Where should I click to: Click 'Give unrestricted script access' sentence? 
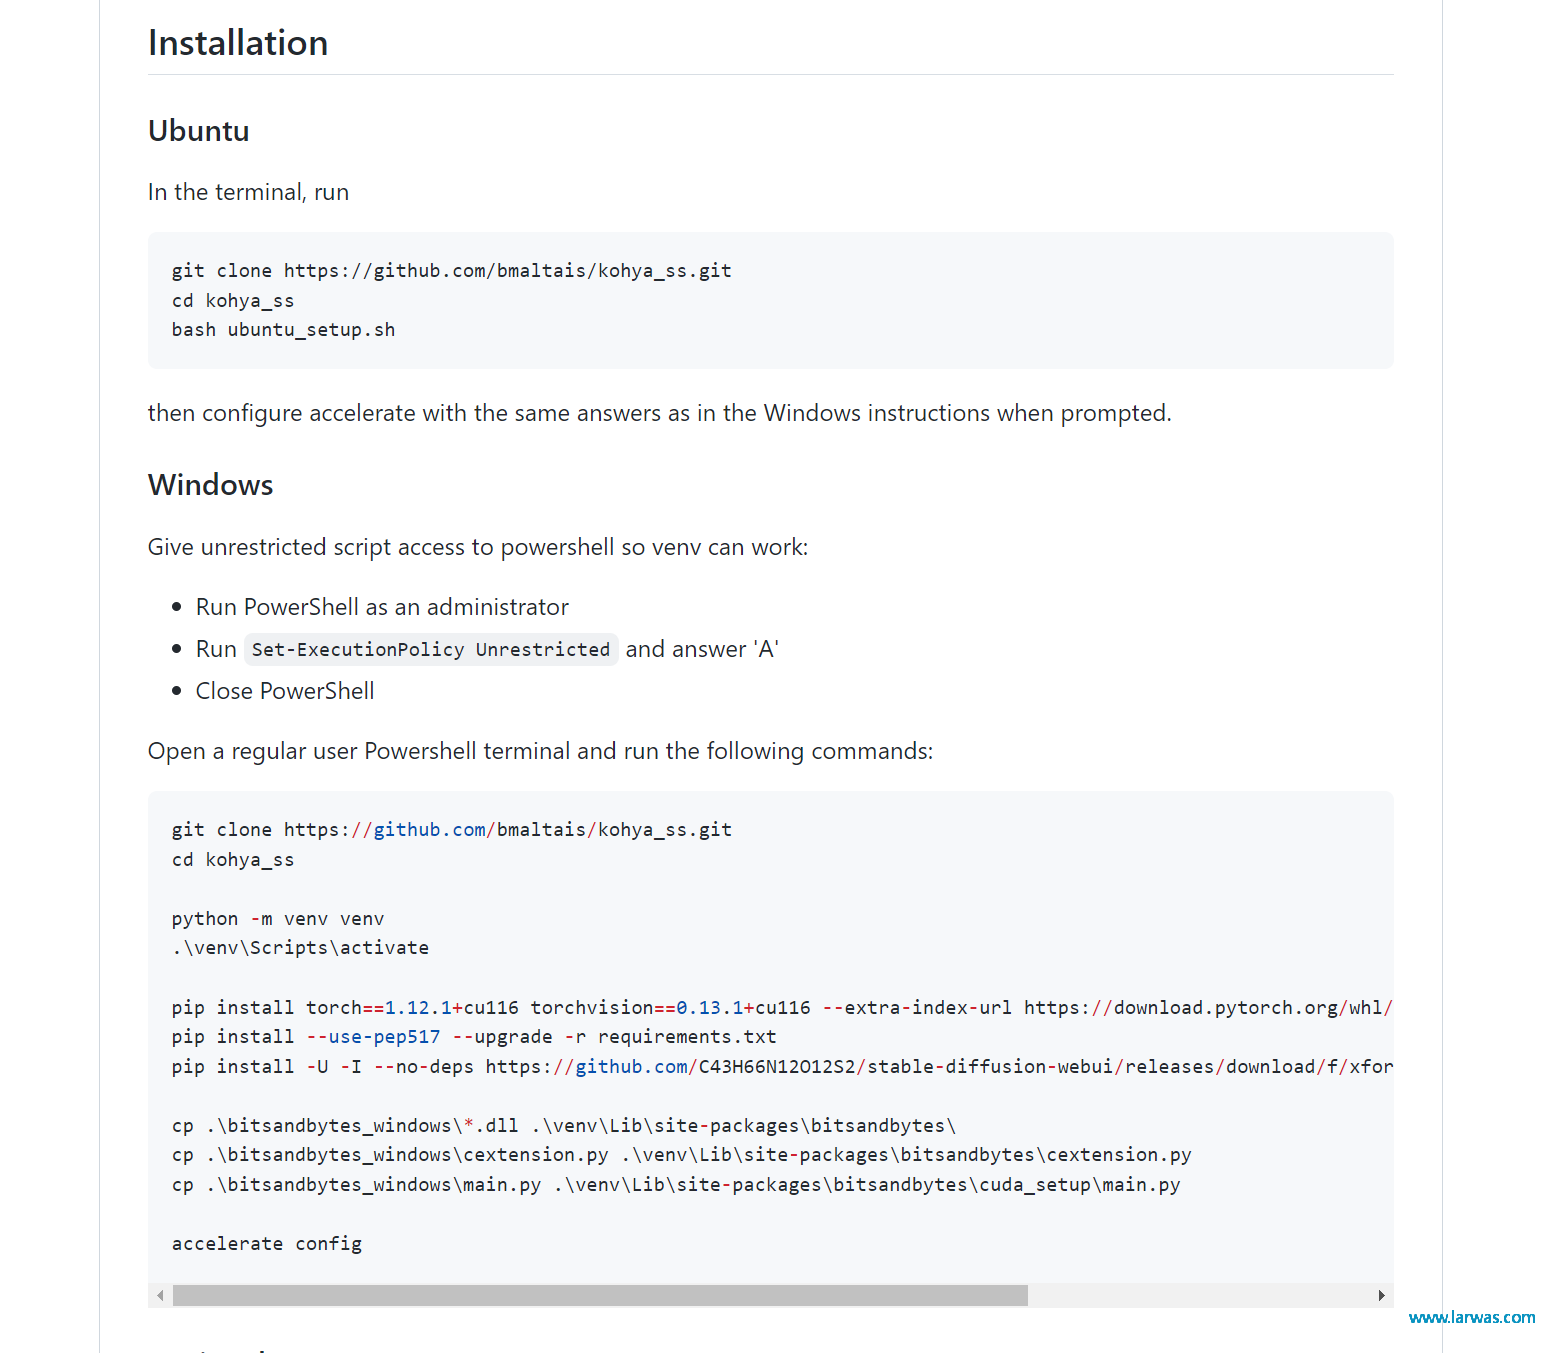[x=478, y=547]
